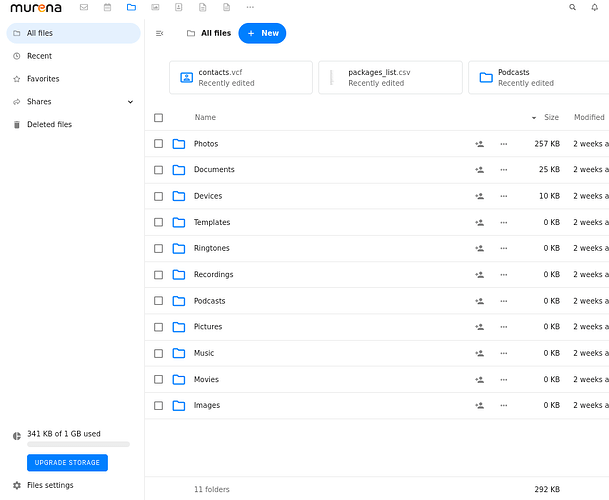
Task: Open recently edited contacts.vcf card
Action: 241,77
